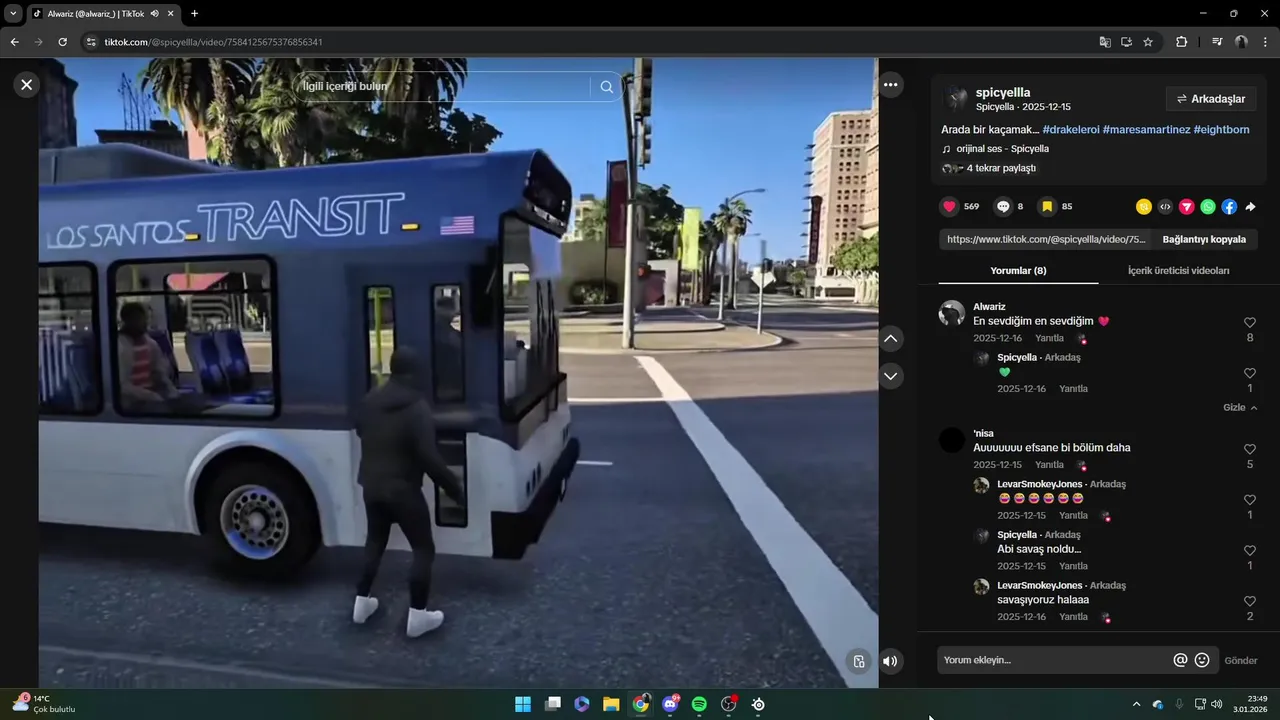Click the embed code icon
Screen dimensions: 1280x720
coord(1165,207)
